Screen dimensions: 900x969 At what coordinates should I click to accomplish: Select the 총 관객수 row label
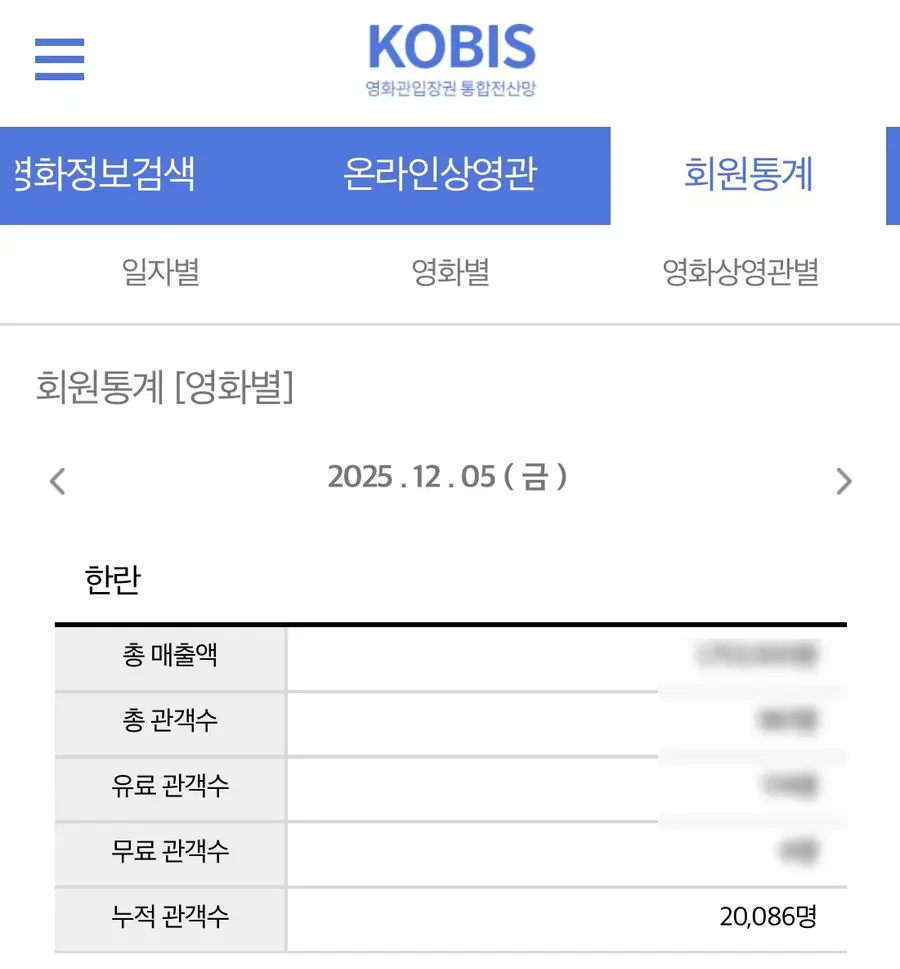pos(170,721)
